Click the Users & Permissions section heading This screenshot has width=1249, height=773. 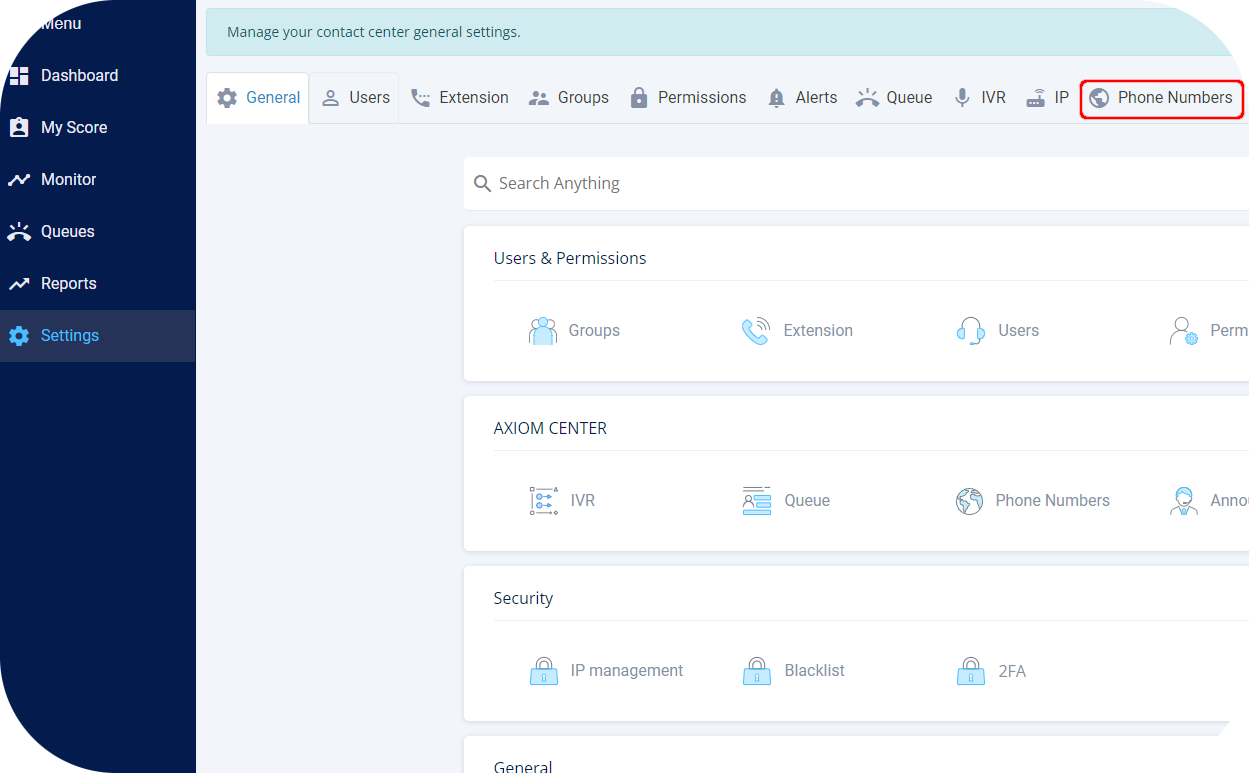570,258
